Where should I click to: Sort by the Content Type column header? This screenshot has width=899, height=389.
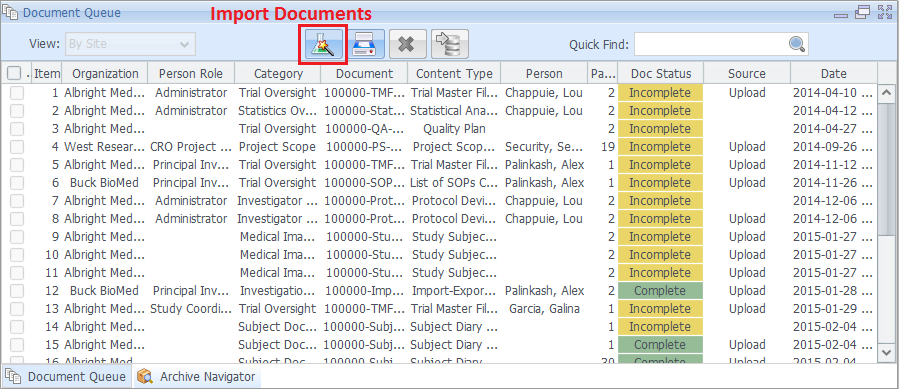tap(454, 73)
